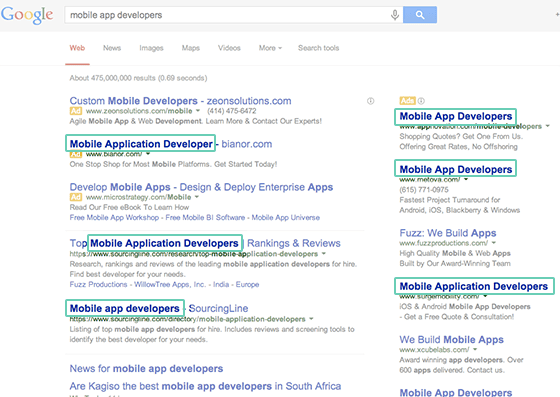This screenshot has height=397, width=560.
Task: Open 'We Build Mobile Apps' ad
Action: click(451, 340)
